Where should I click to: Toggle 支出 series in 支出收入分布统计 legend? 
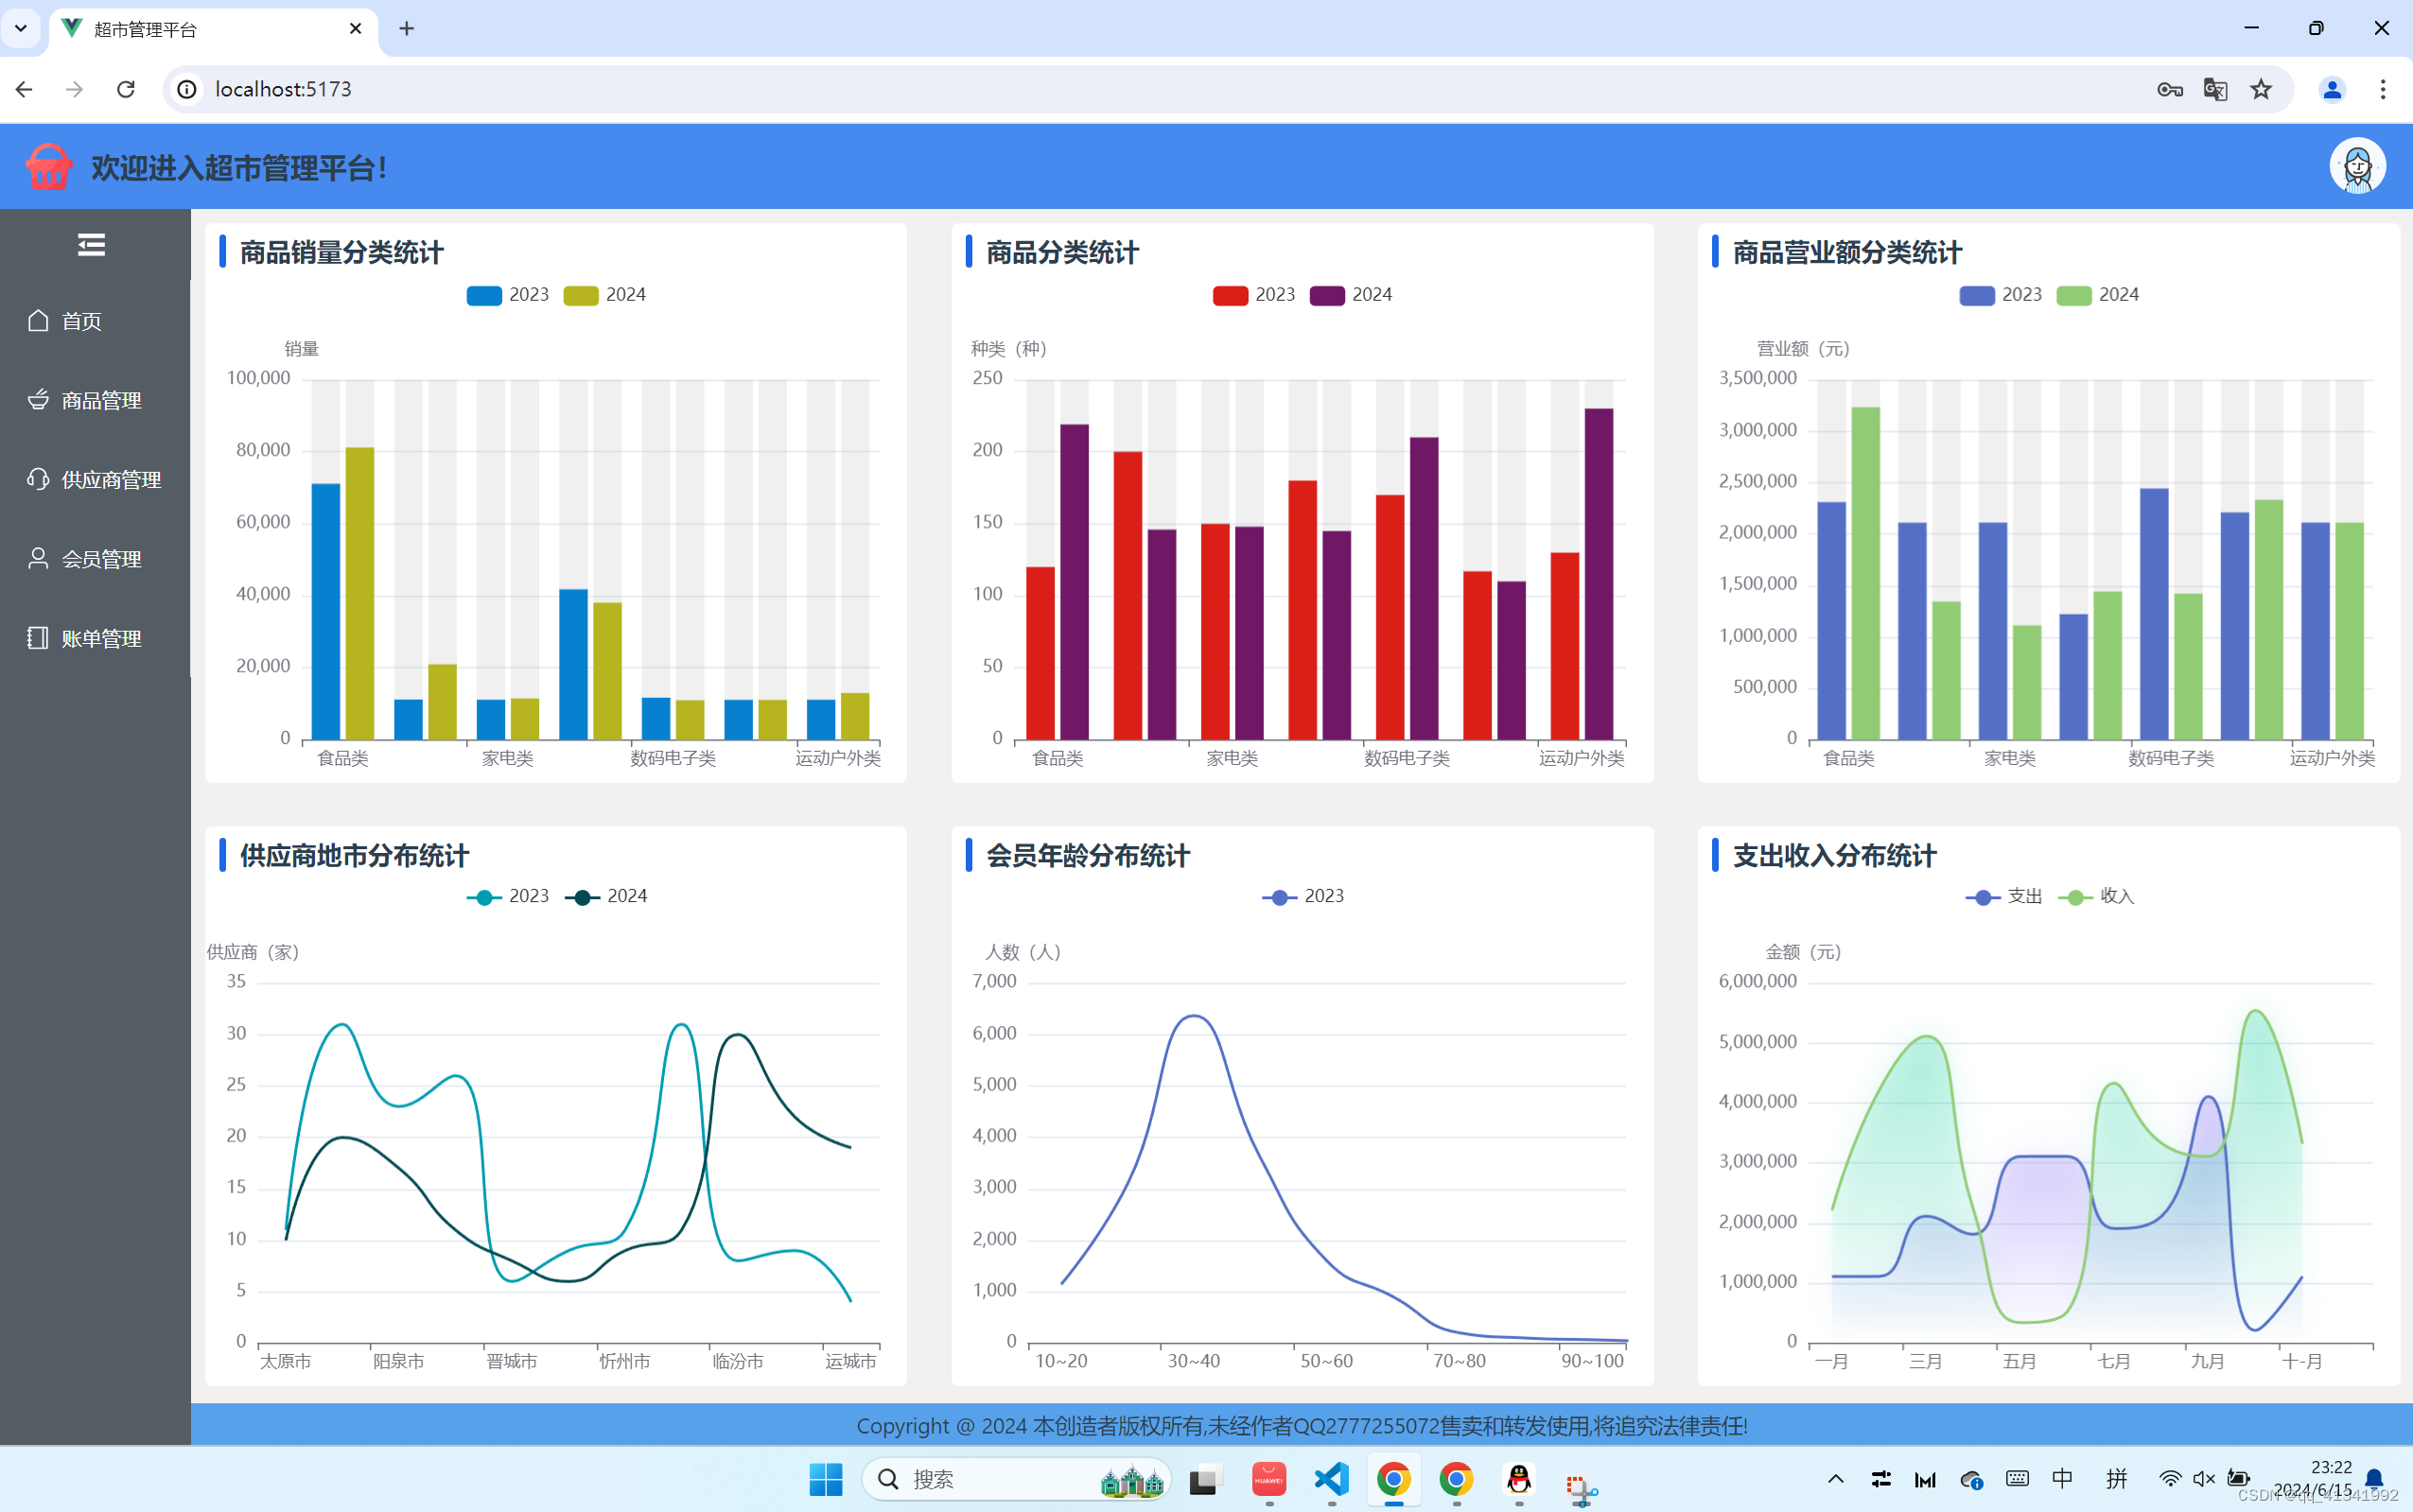click(x=2004, y=896)
